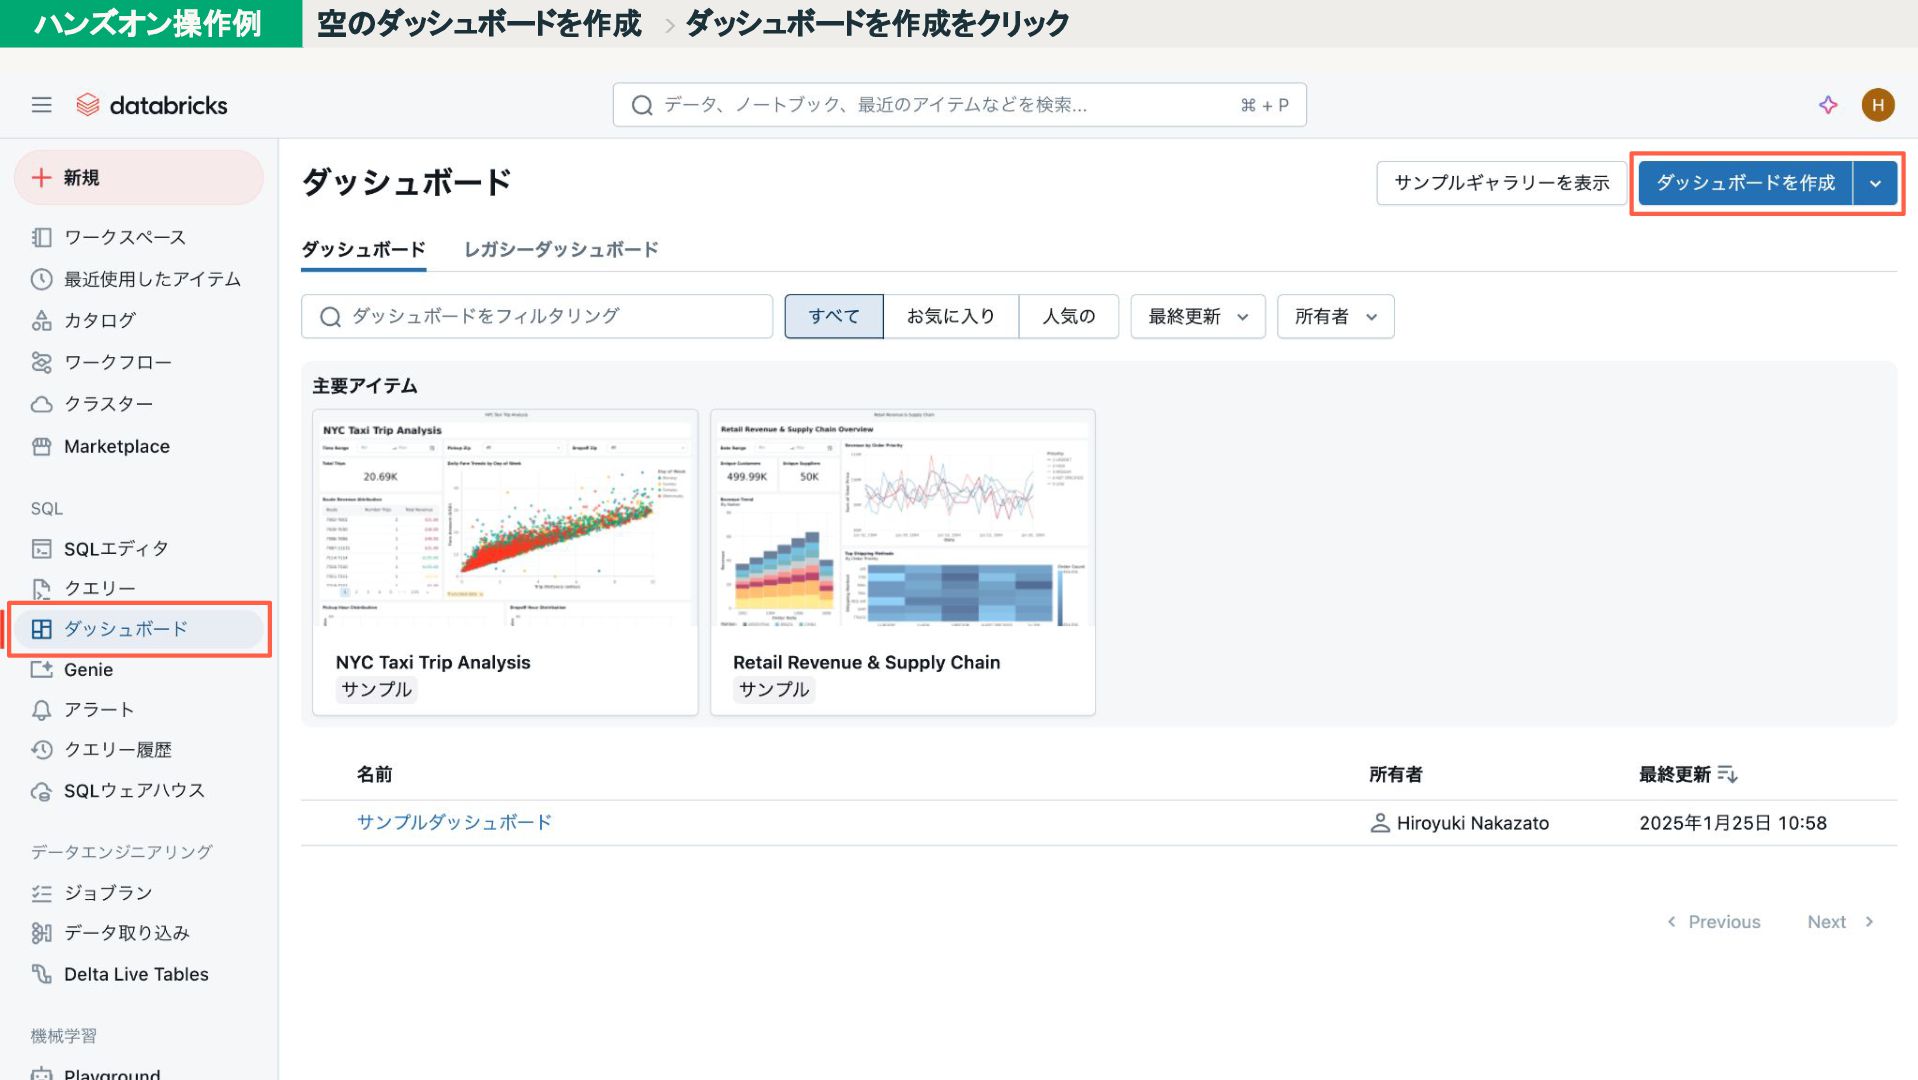Click the Catalog icon in sidebar
The width and height of the screenshot is (1918, 1080).
pos(41,320)
